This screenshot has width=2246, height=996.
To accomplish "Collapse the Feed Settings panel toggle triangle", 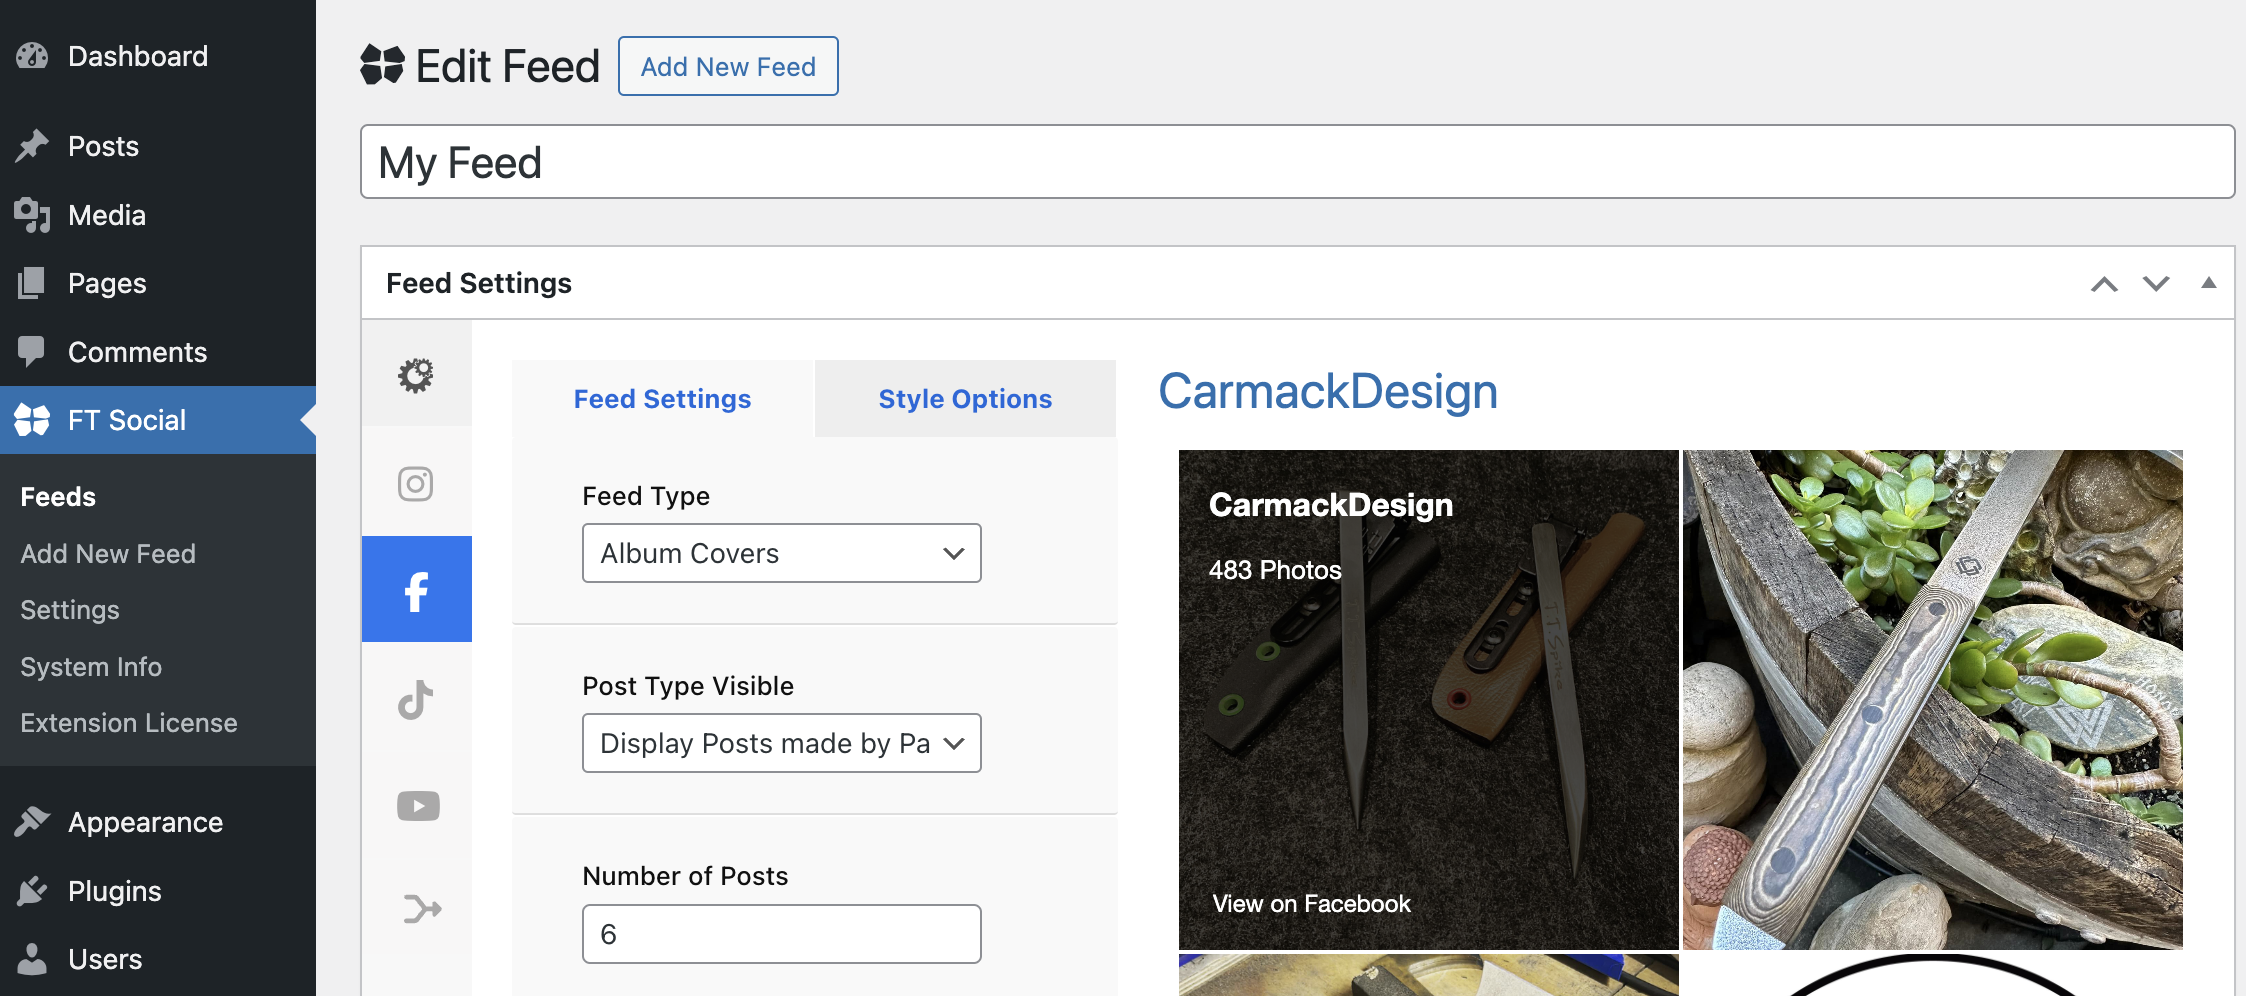I will (x=2209, y=283).
